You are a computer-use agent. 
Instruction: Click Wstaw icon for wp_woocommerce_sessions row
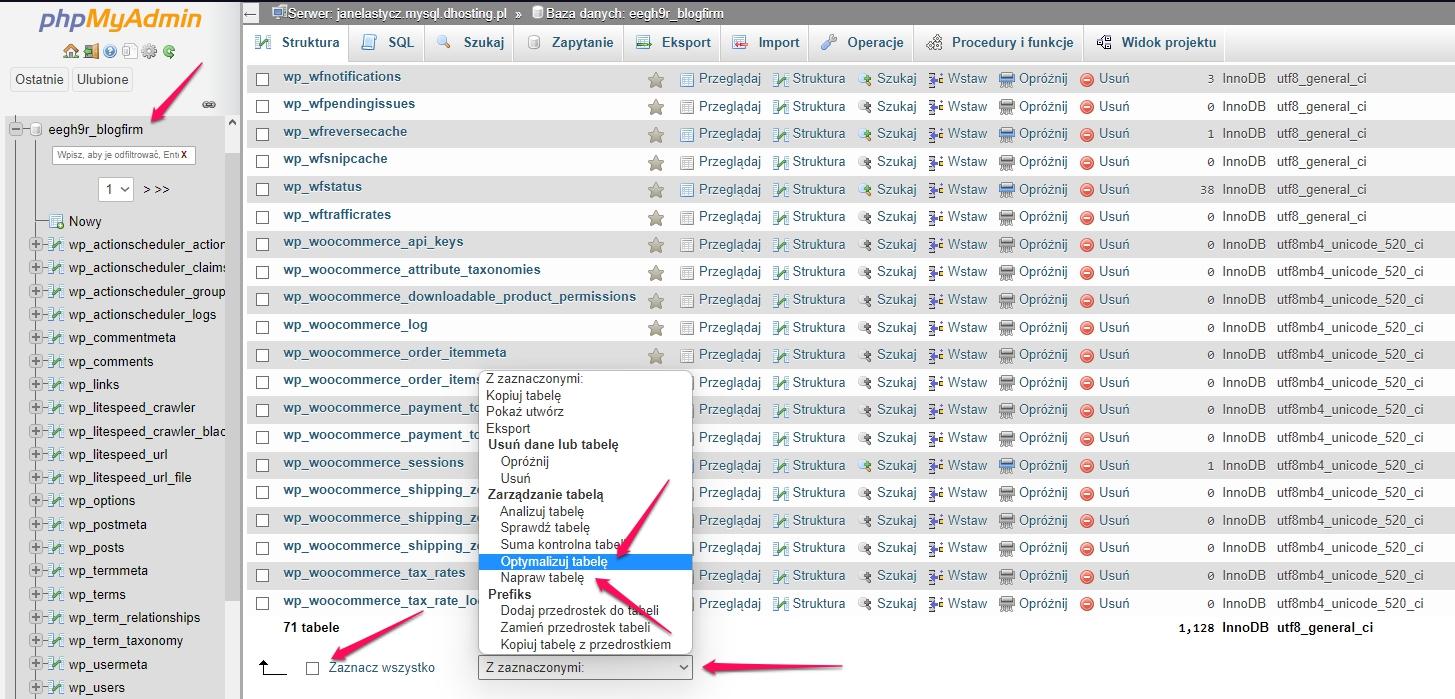pyautogui.click(x=936, y=466)
